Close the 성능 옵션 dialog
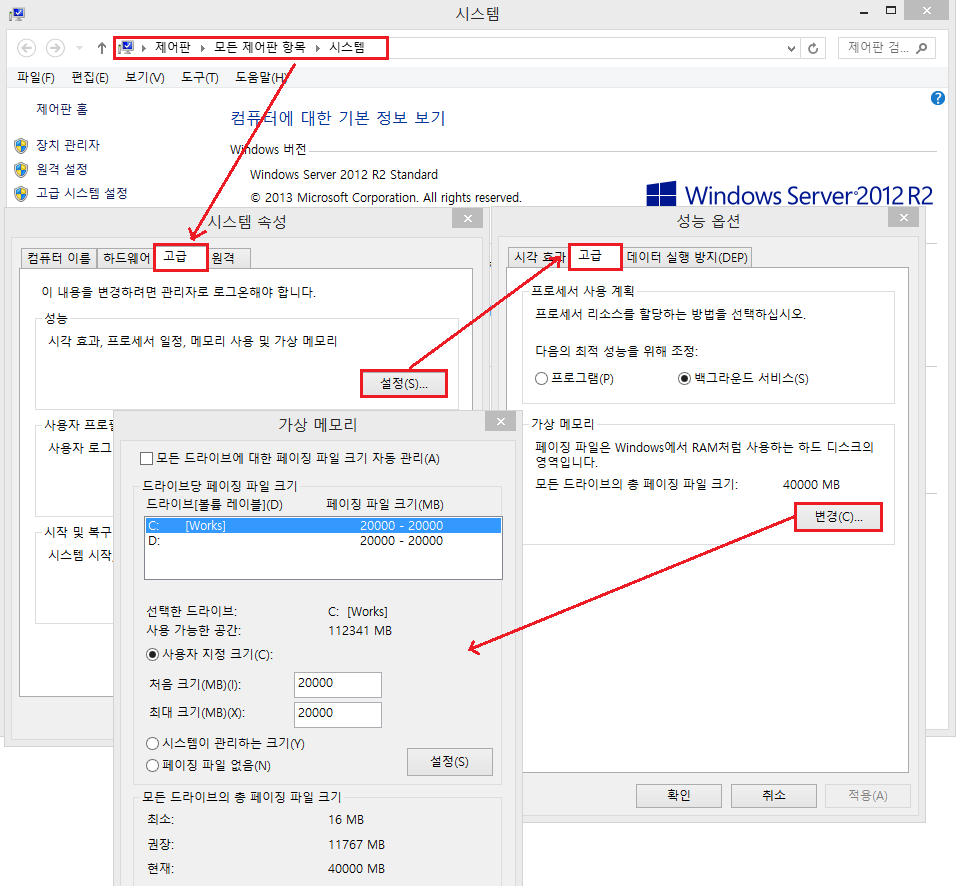 [x=904, y=218]
